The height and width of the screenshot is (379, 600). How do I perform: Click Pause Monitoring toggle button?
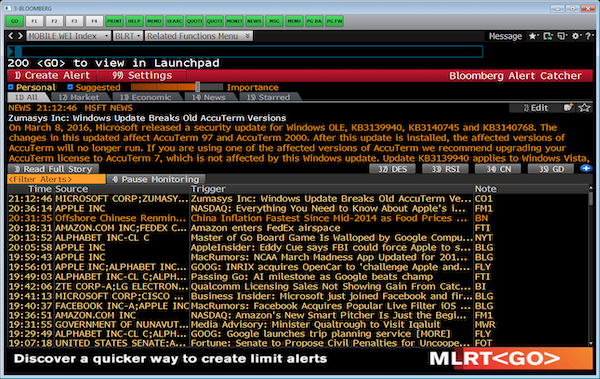156,179
